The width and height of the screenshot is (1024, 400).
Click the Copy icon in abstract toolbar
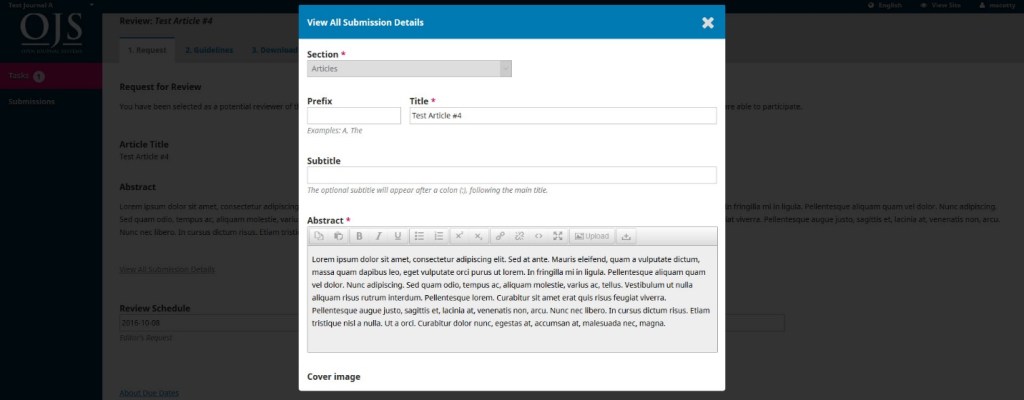tap(320, 236)
